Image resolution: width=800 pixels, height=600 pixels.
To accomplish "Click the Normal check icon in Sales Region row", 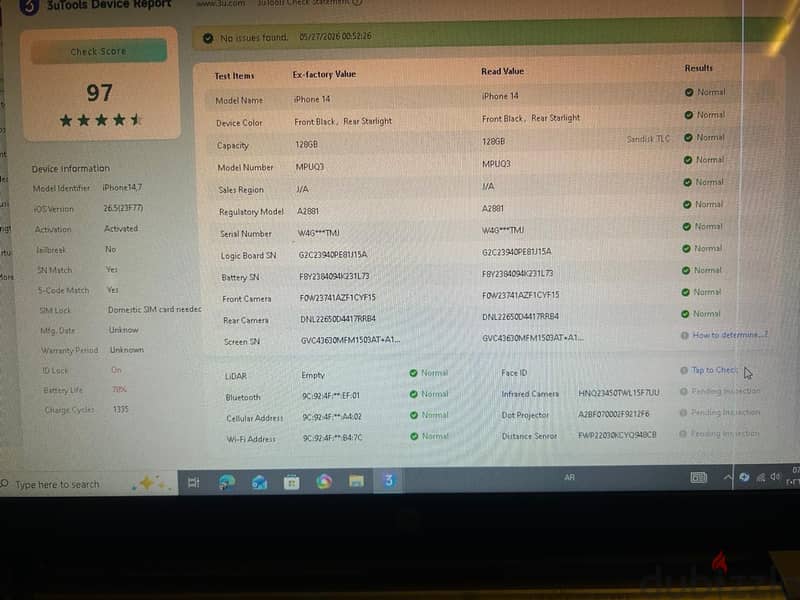I will pos(687,182).
